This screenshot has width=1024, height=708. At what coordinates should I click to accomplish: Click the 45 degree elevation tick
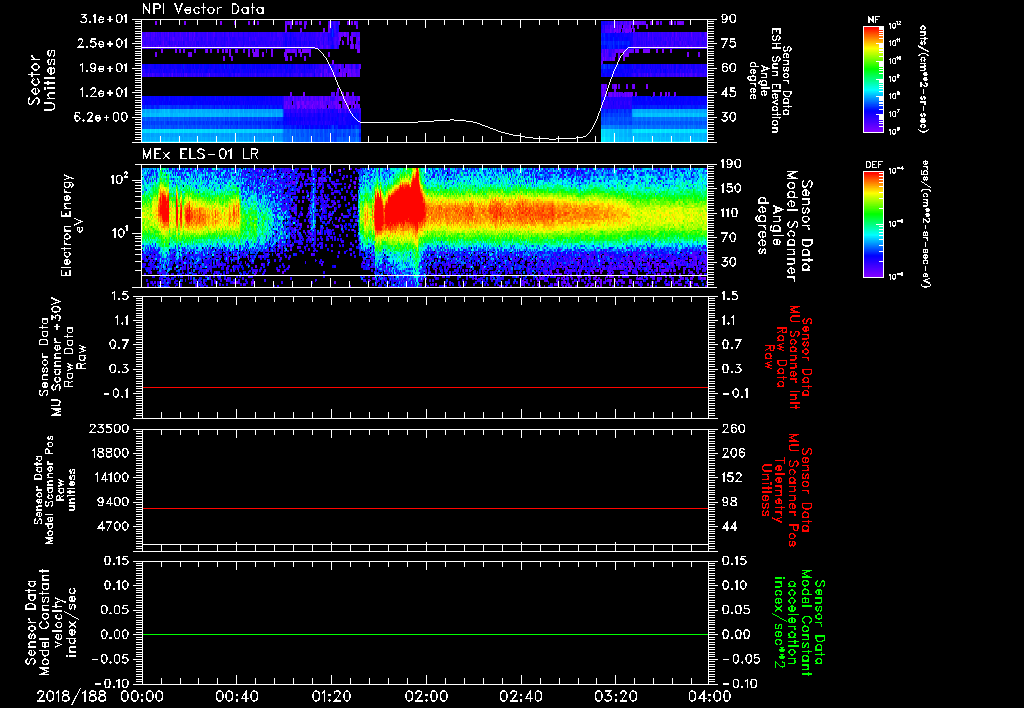(x=729, y=93)
